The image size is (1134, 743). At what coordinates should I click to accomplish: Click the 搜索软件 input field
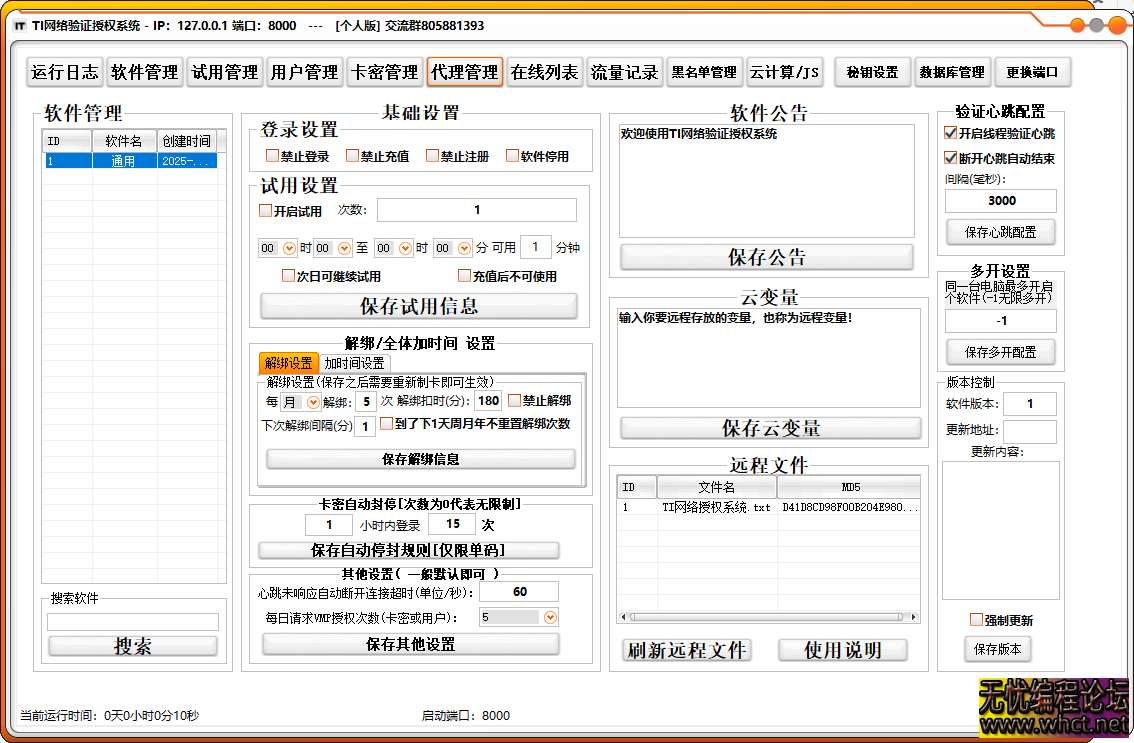tap(133, 621)
